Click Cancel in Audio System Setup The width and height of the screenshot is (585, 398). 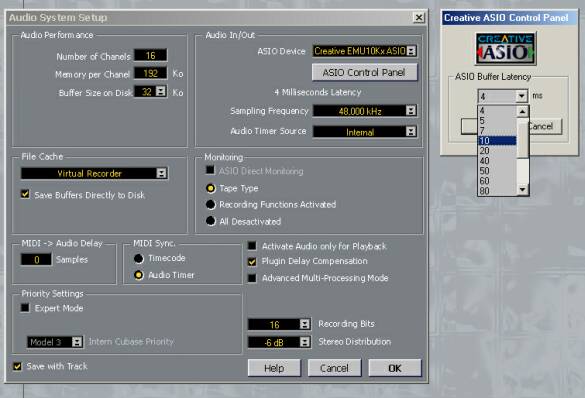tap(334, 368)
